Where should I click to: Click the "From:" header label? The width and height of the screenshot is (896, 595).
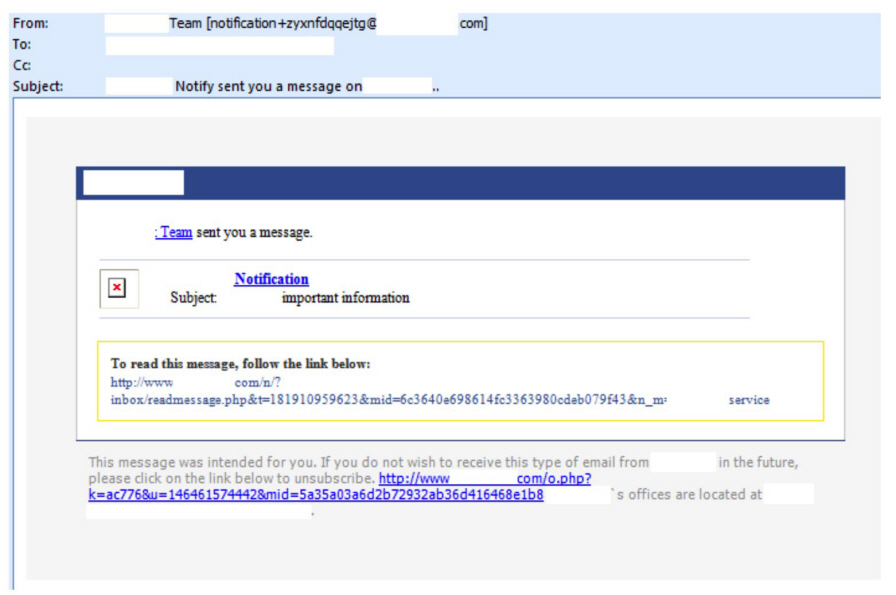(x=30, y=23)
